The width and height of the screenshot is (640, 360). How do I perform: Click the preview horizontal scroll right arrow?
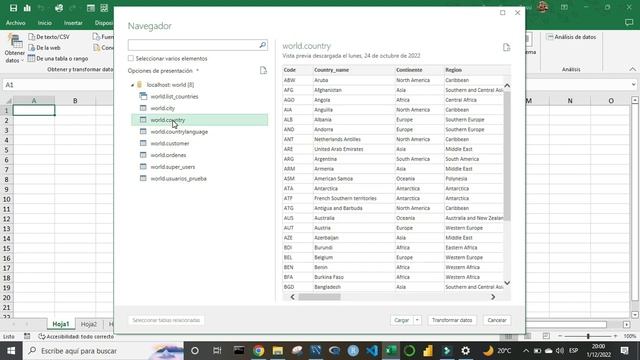click(x=493, y=297)
